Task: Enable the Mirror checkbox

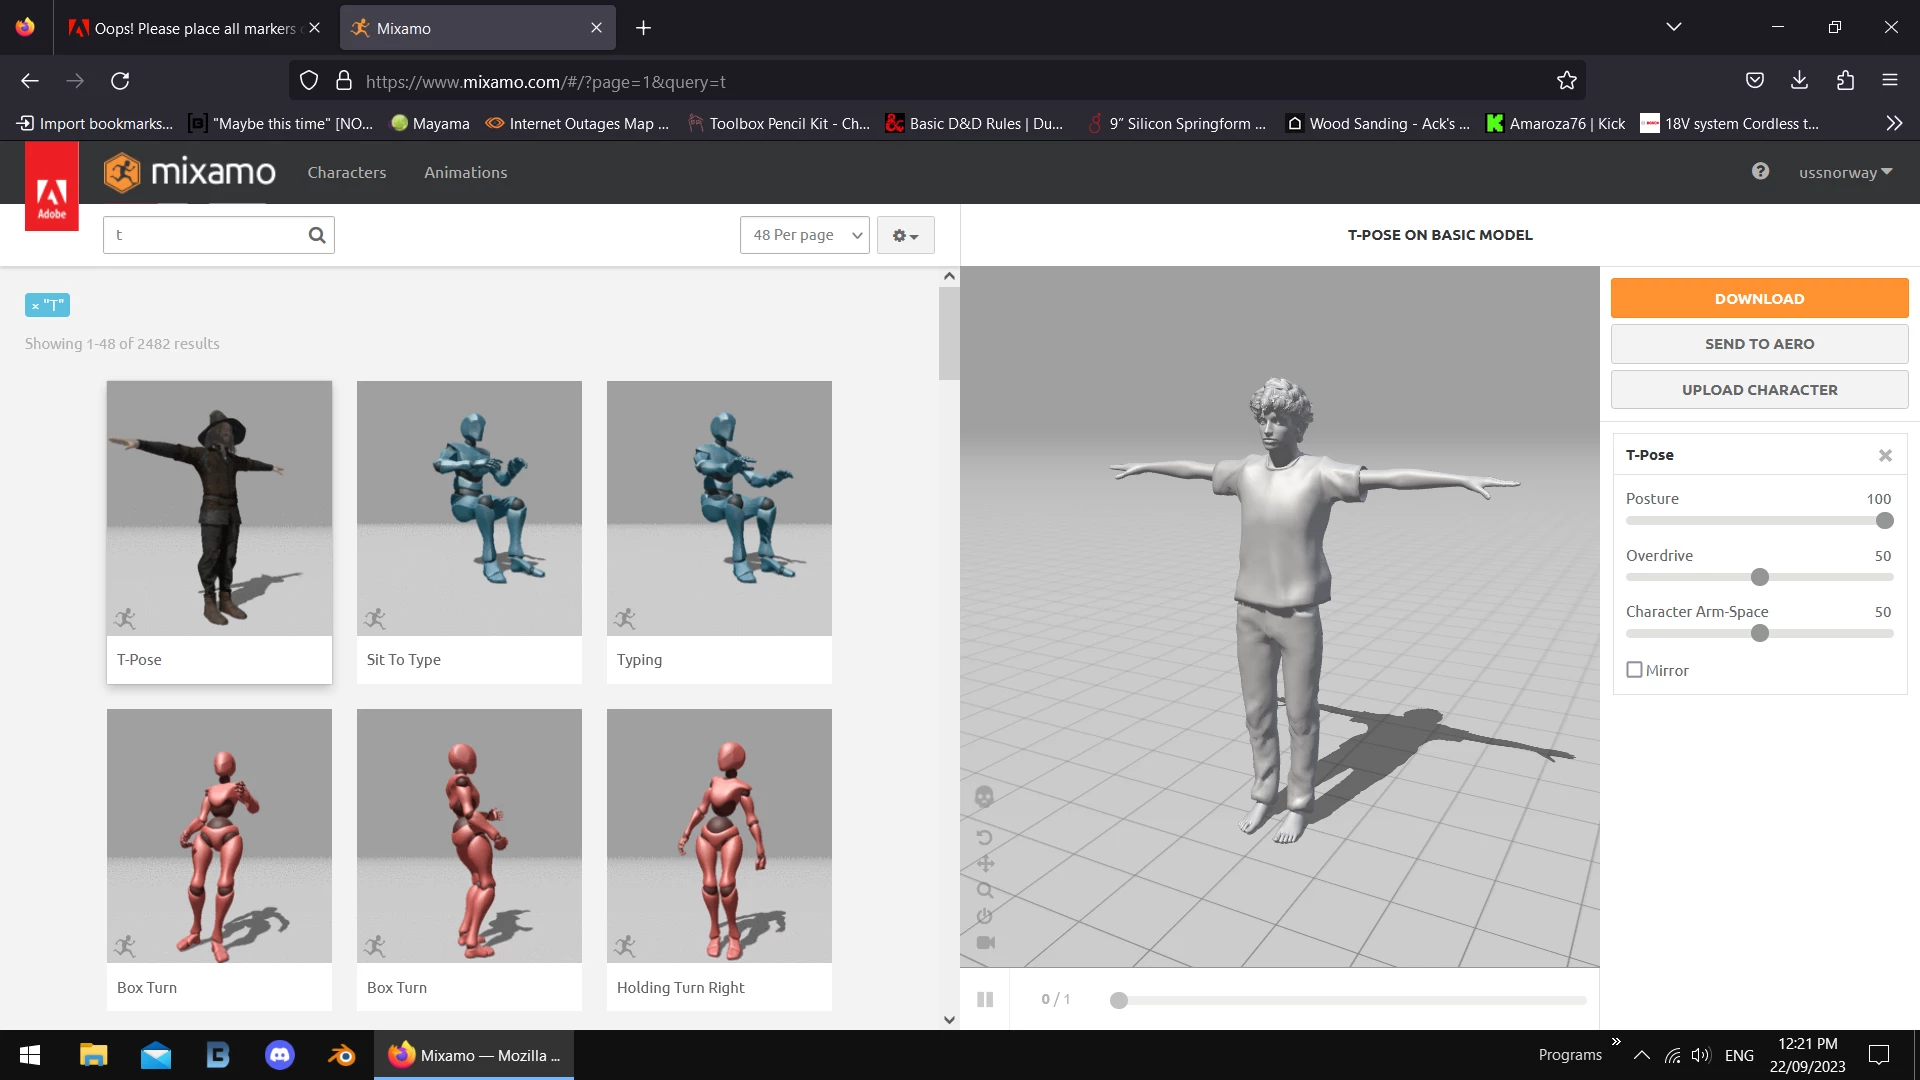Action: 1634,670
